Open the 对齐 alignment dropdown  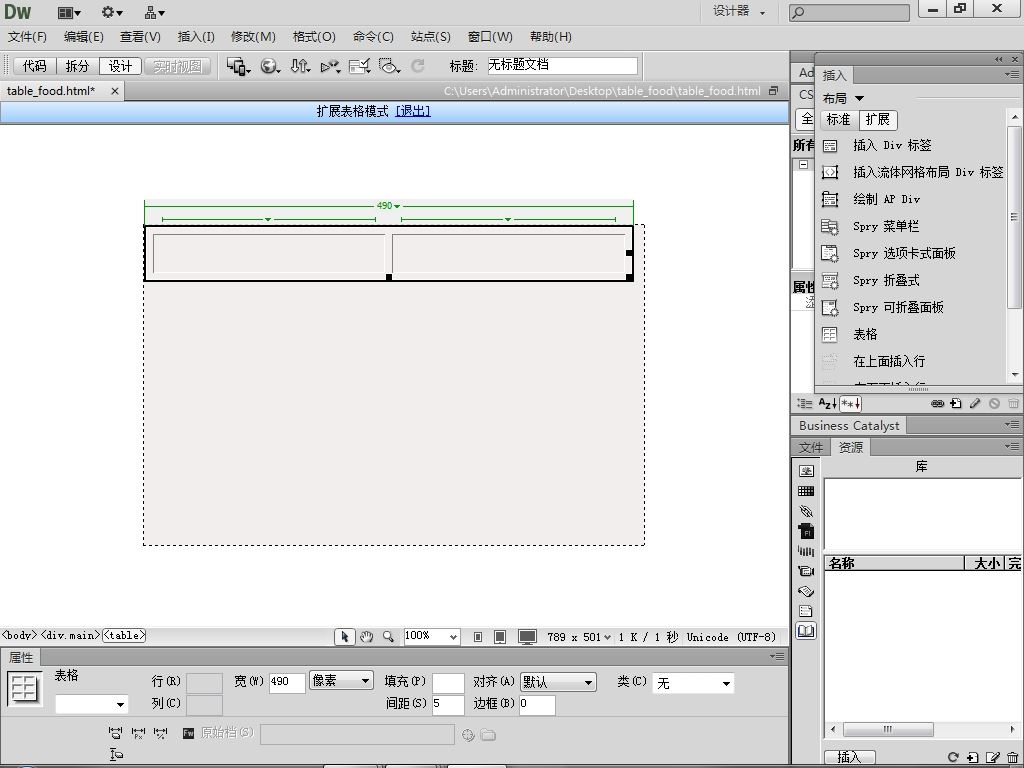pyautogui.click(x=558, y=682)
